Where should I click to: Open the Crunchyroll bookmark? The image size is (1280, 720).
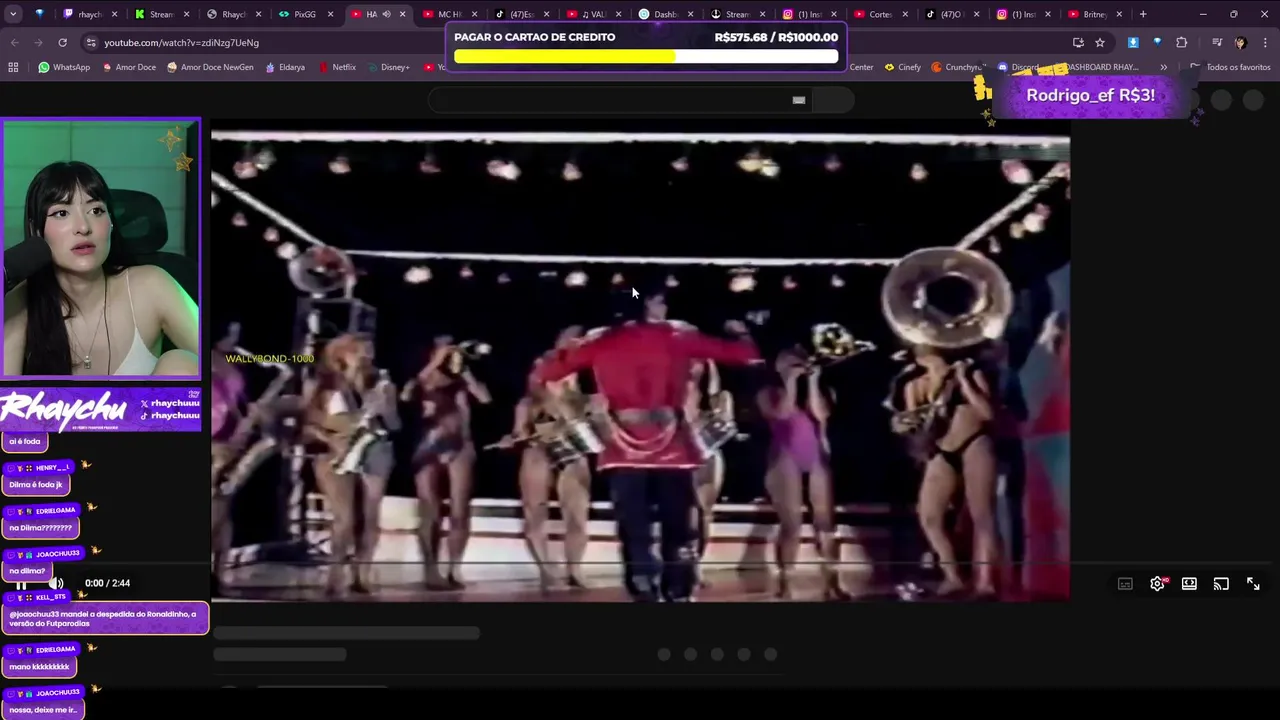(x=957, y=67)
